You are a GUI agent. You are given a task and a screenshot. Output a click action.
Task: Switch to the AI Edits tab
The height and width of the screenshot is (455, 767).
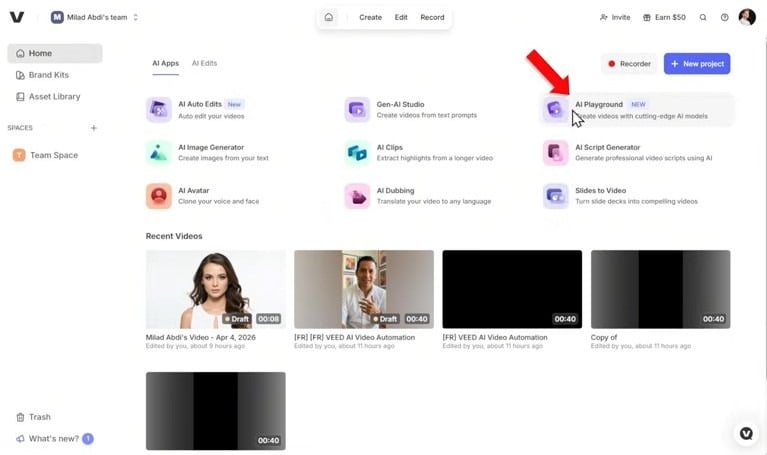(204, 63)
